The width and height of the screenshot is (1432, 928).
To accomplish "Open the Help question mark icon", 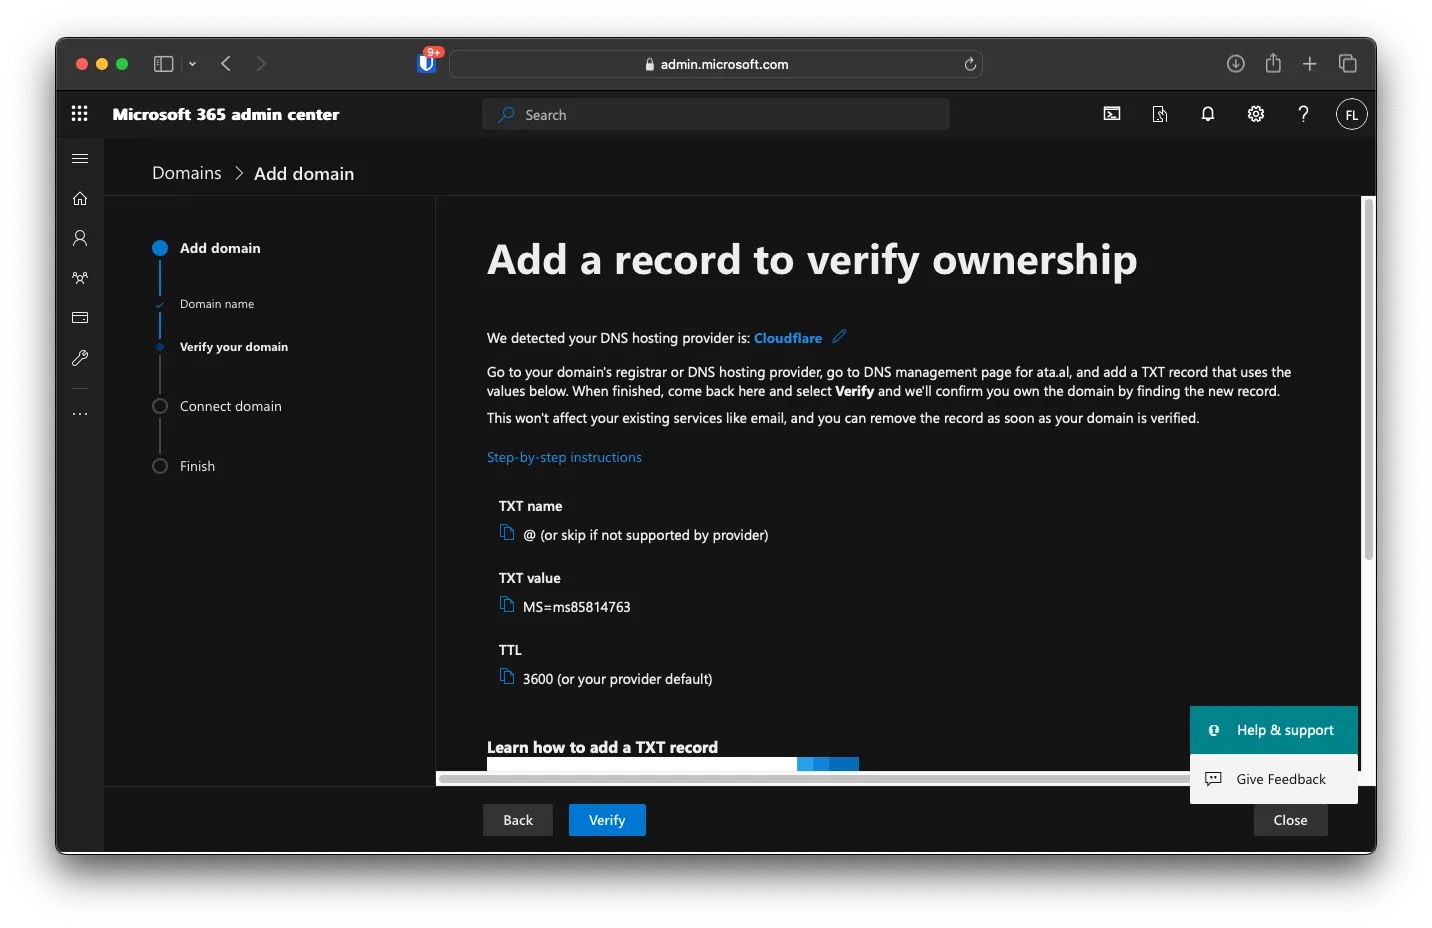I will [1303, 114].
